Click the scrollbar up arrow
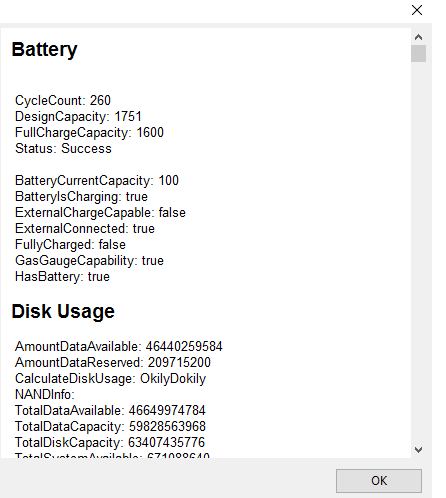The image size is (446, 498). tap(418, 37)
